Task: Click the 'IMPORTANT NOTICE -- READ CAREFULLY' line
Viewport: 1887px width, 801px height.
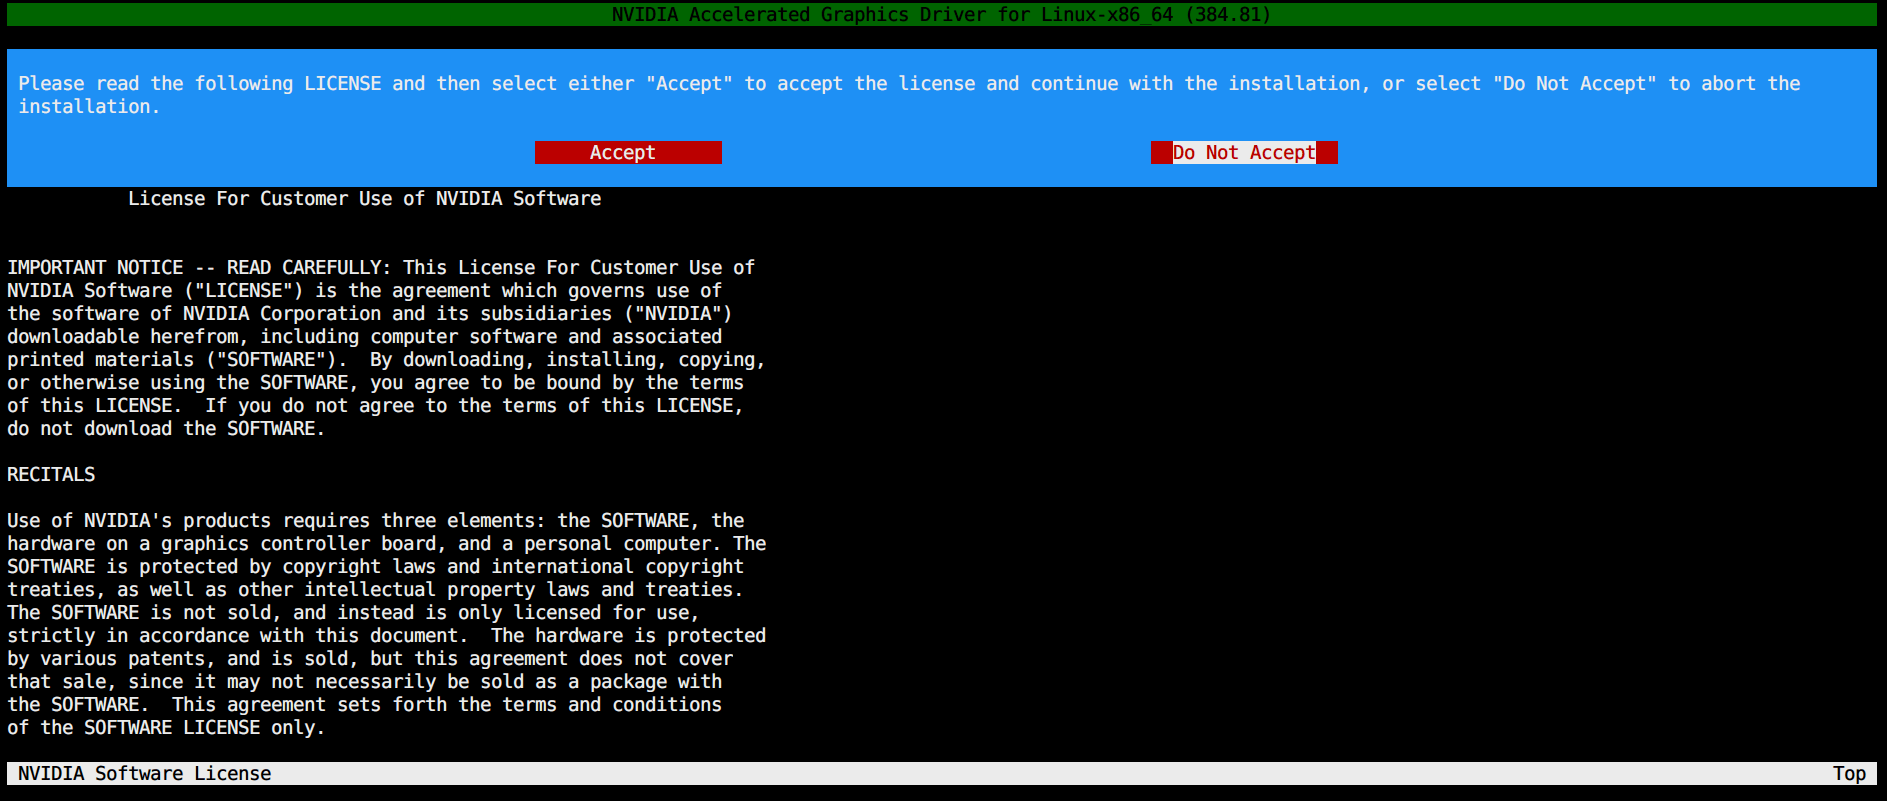Action: pyautogui.click(x=381, y=267)
